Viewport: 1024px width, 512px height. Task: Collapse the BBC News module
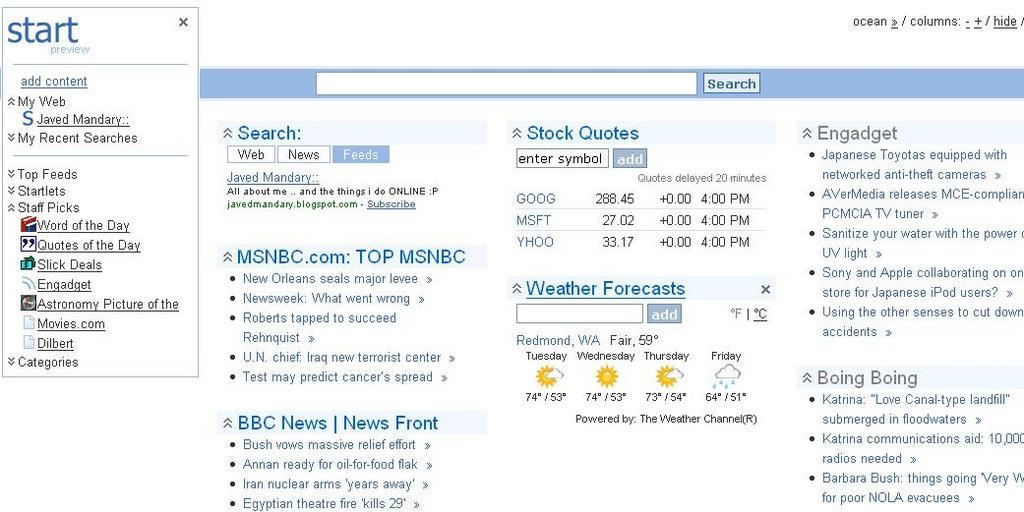pos(227,423)
